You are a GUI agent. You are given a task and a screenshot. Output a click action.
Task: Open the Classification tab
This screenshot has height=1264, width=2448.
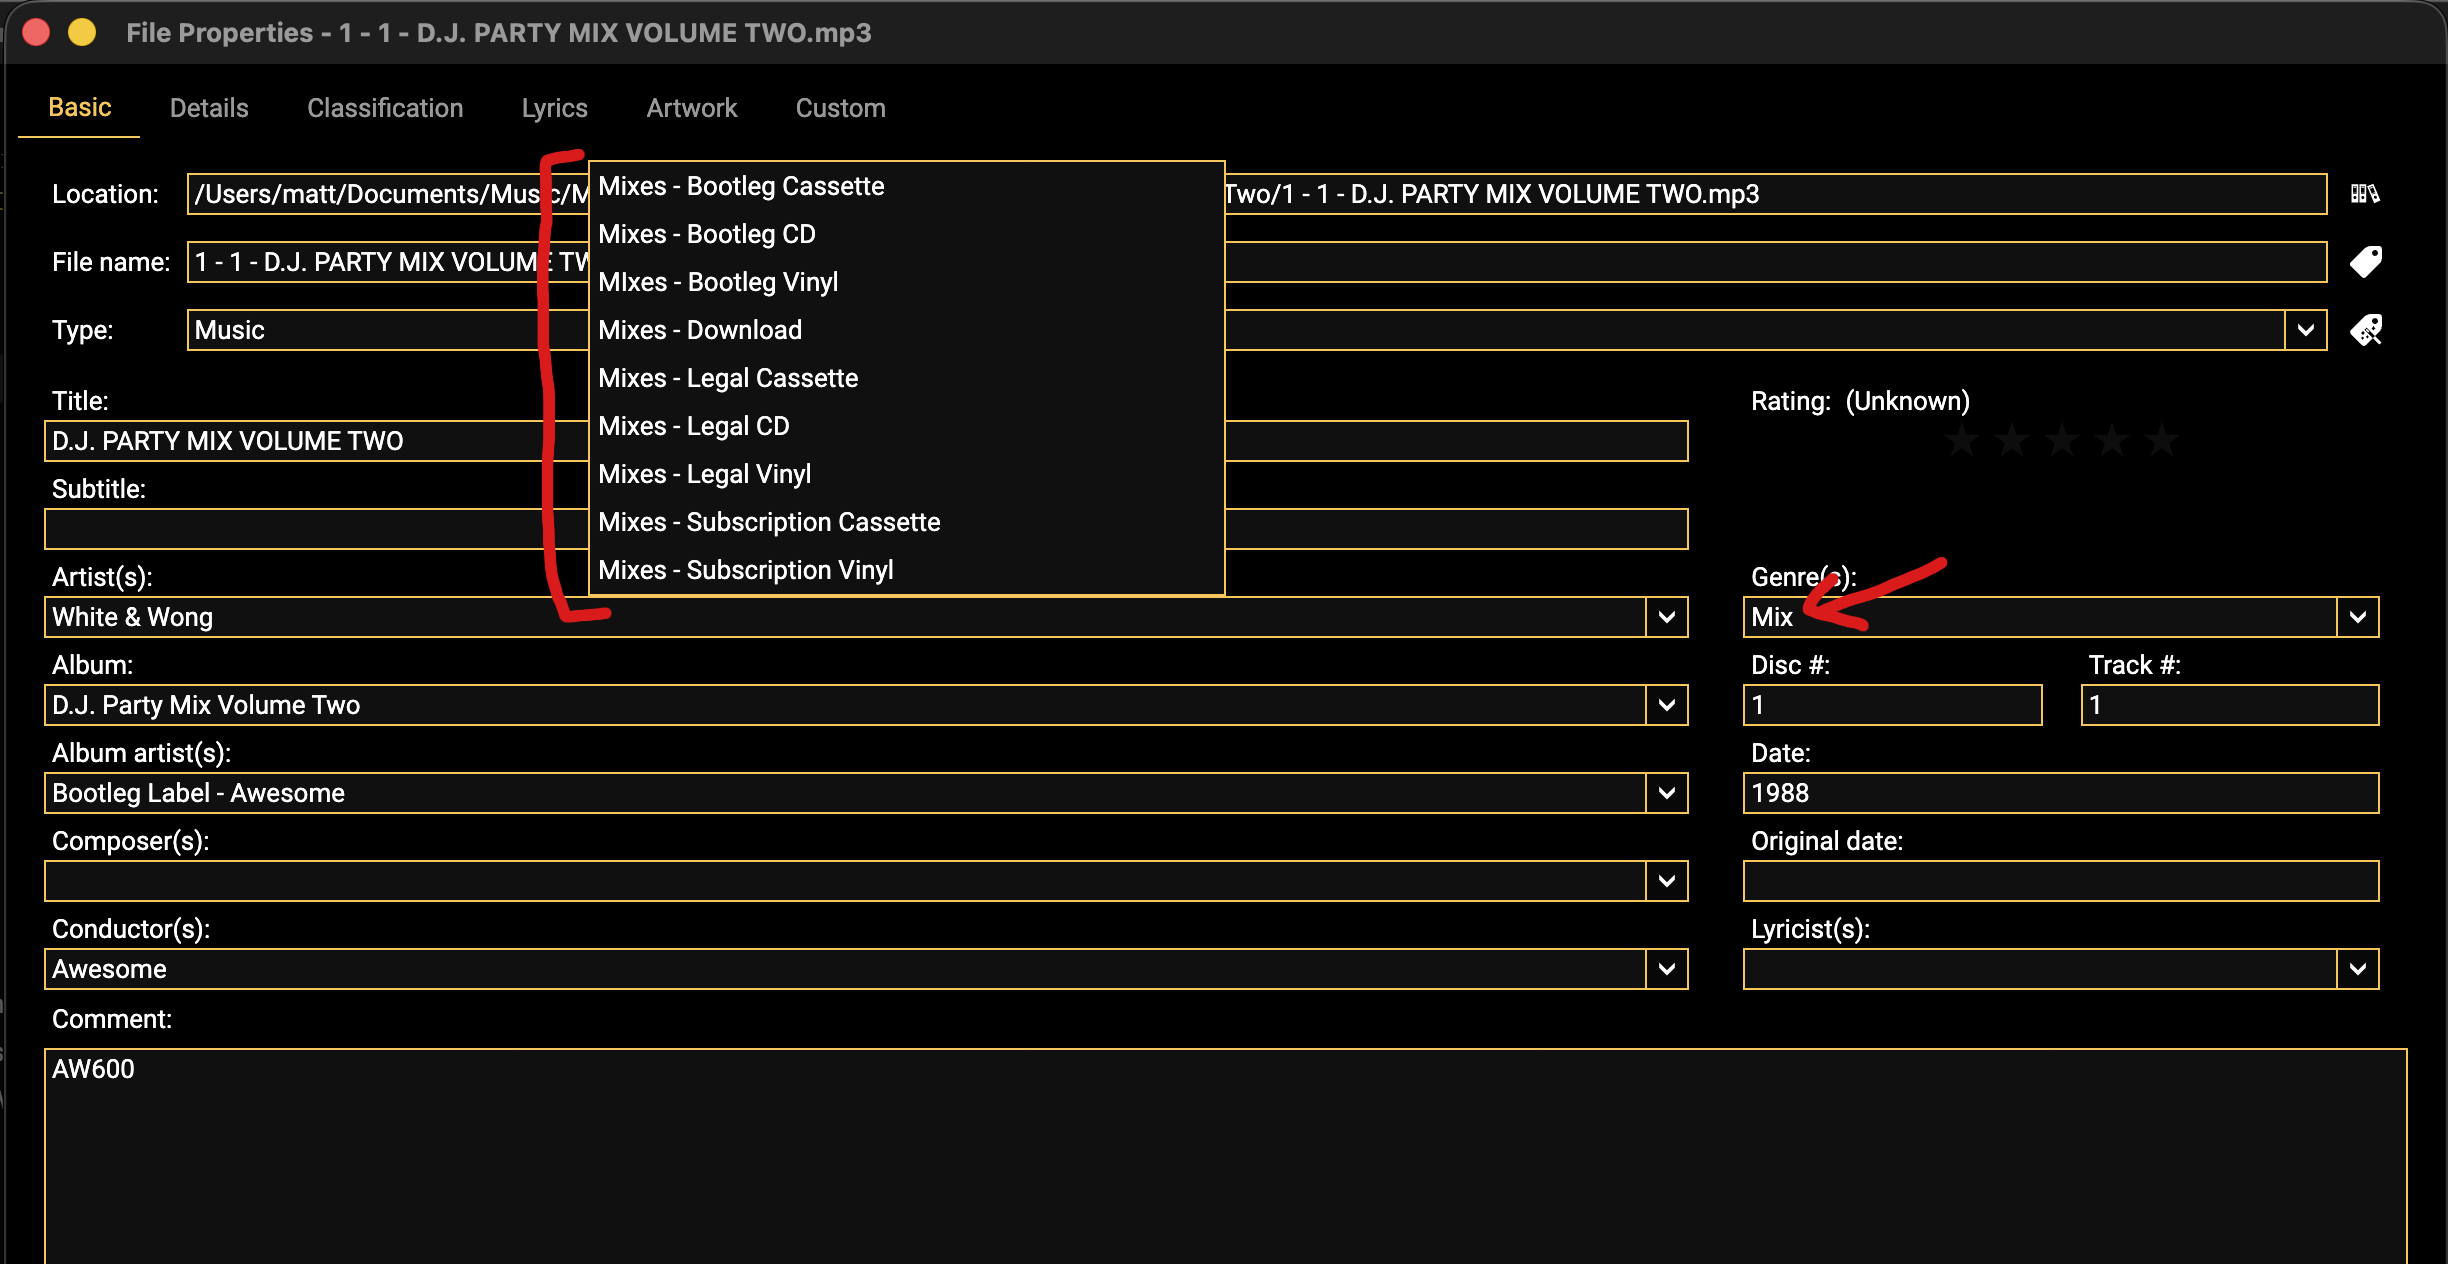[x=385, y=108]
